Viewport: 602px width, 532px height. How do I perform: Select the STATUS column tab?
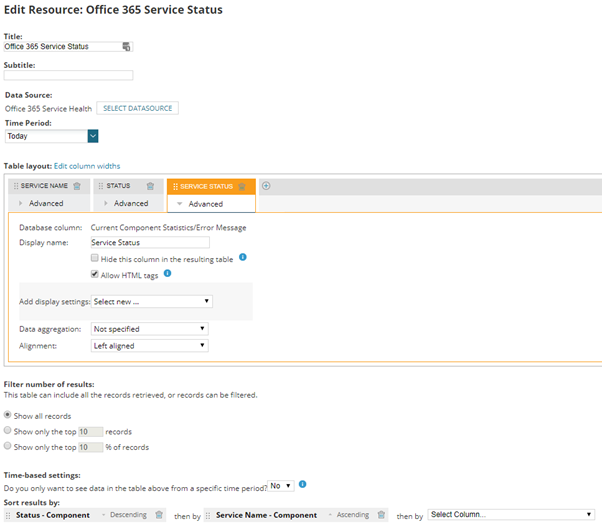[x=128, y=186]
